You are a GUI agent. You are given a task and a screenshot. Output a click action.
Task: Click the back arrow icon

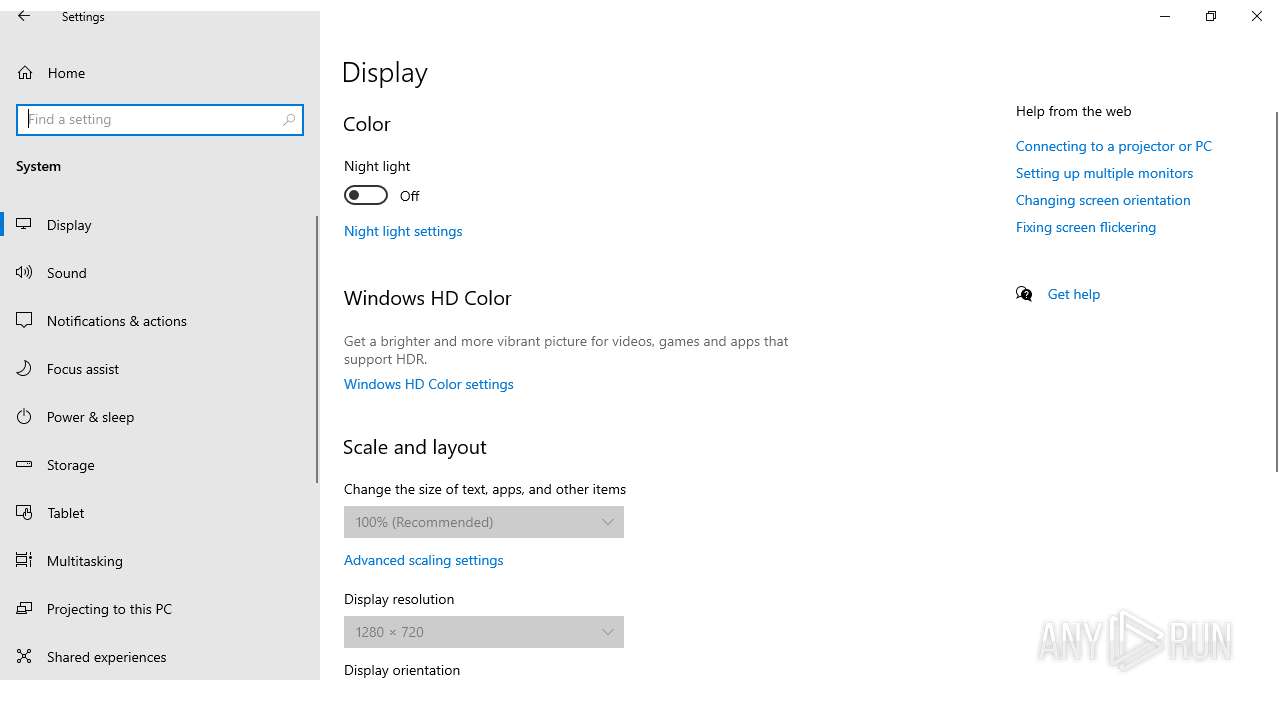click(x=24, y=16)
